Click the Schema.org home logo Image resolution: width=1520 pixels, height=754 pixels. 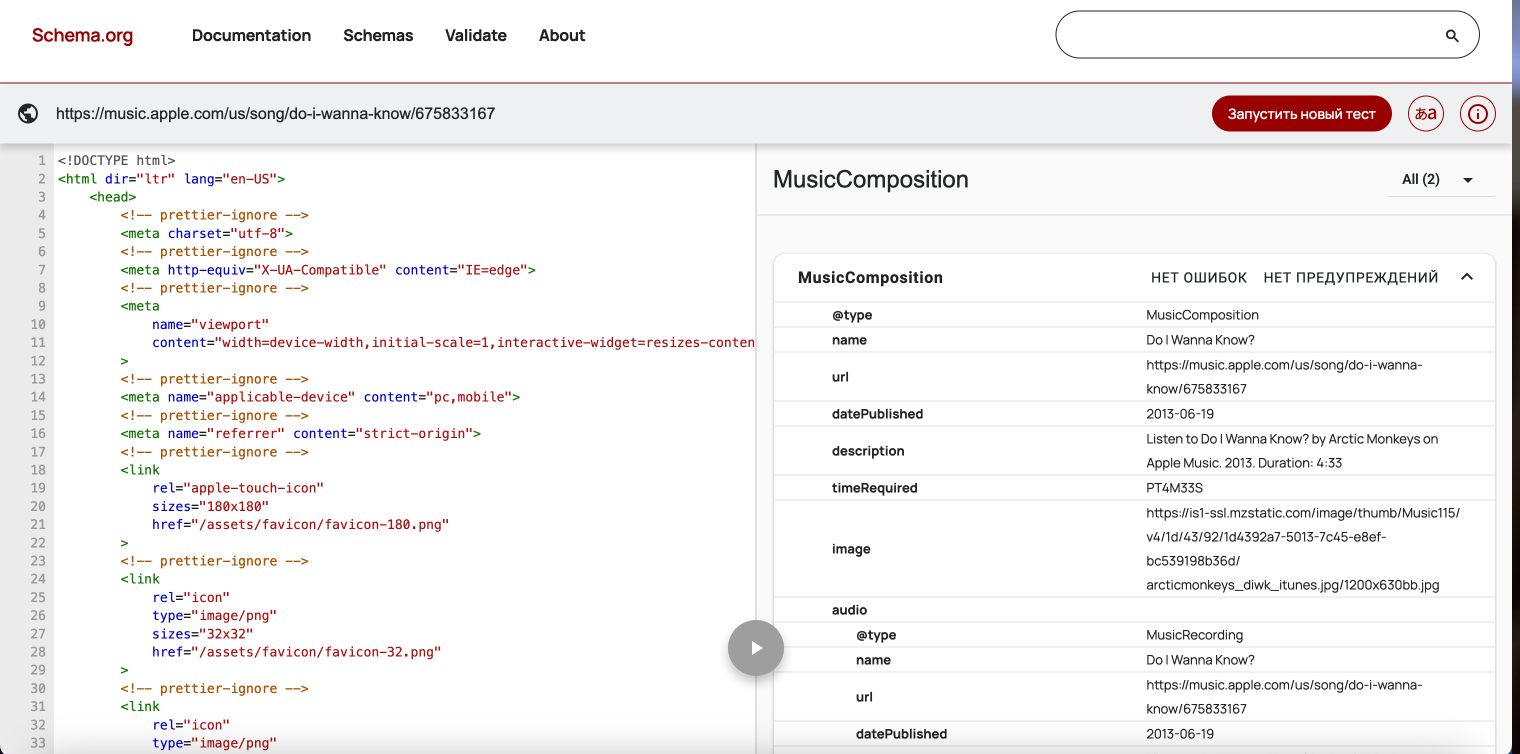pos(82,36)
